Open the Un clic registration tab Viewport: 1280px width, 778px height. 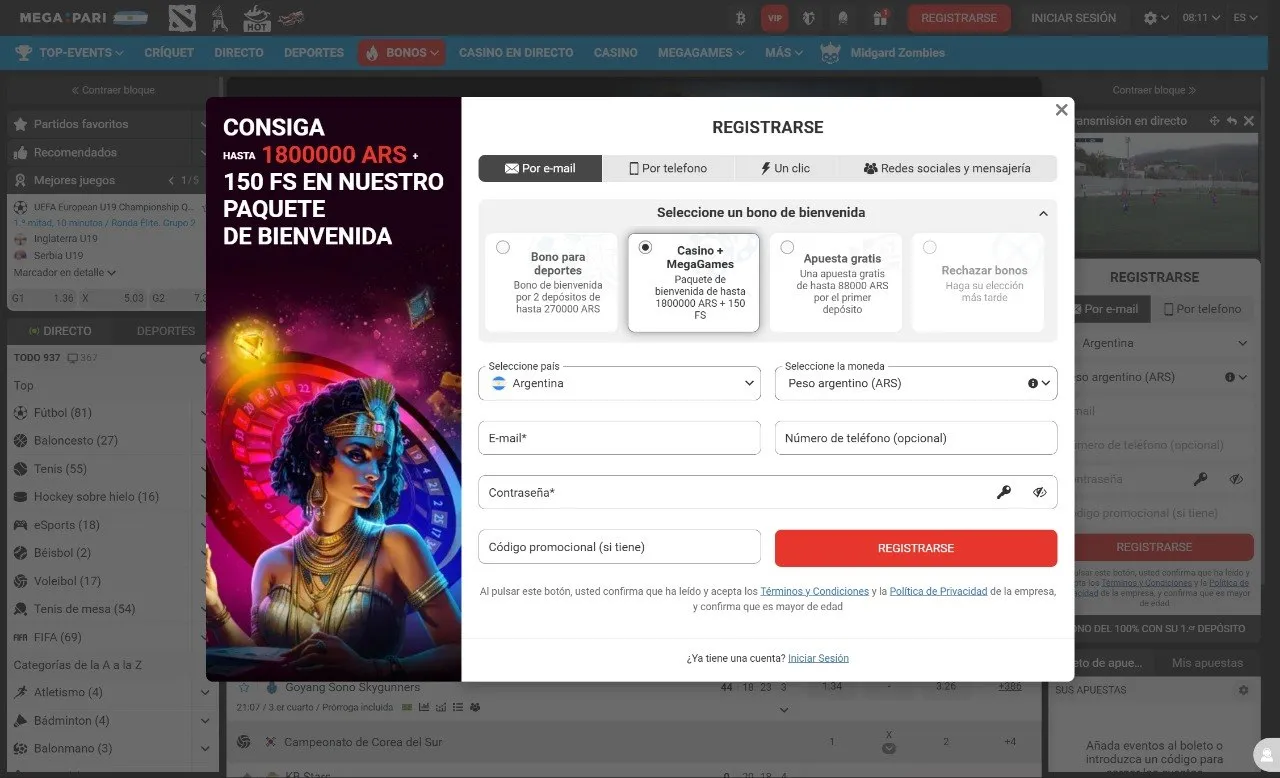tap(786, 168)
